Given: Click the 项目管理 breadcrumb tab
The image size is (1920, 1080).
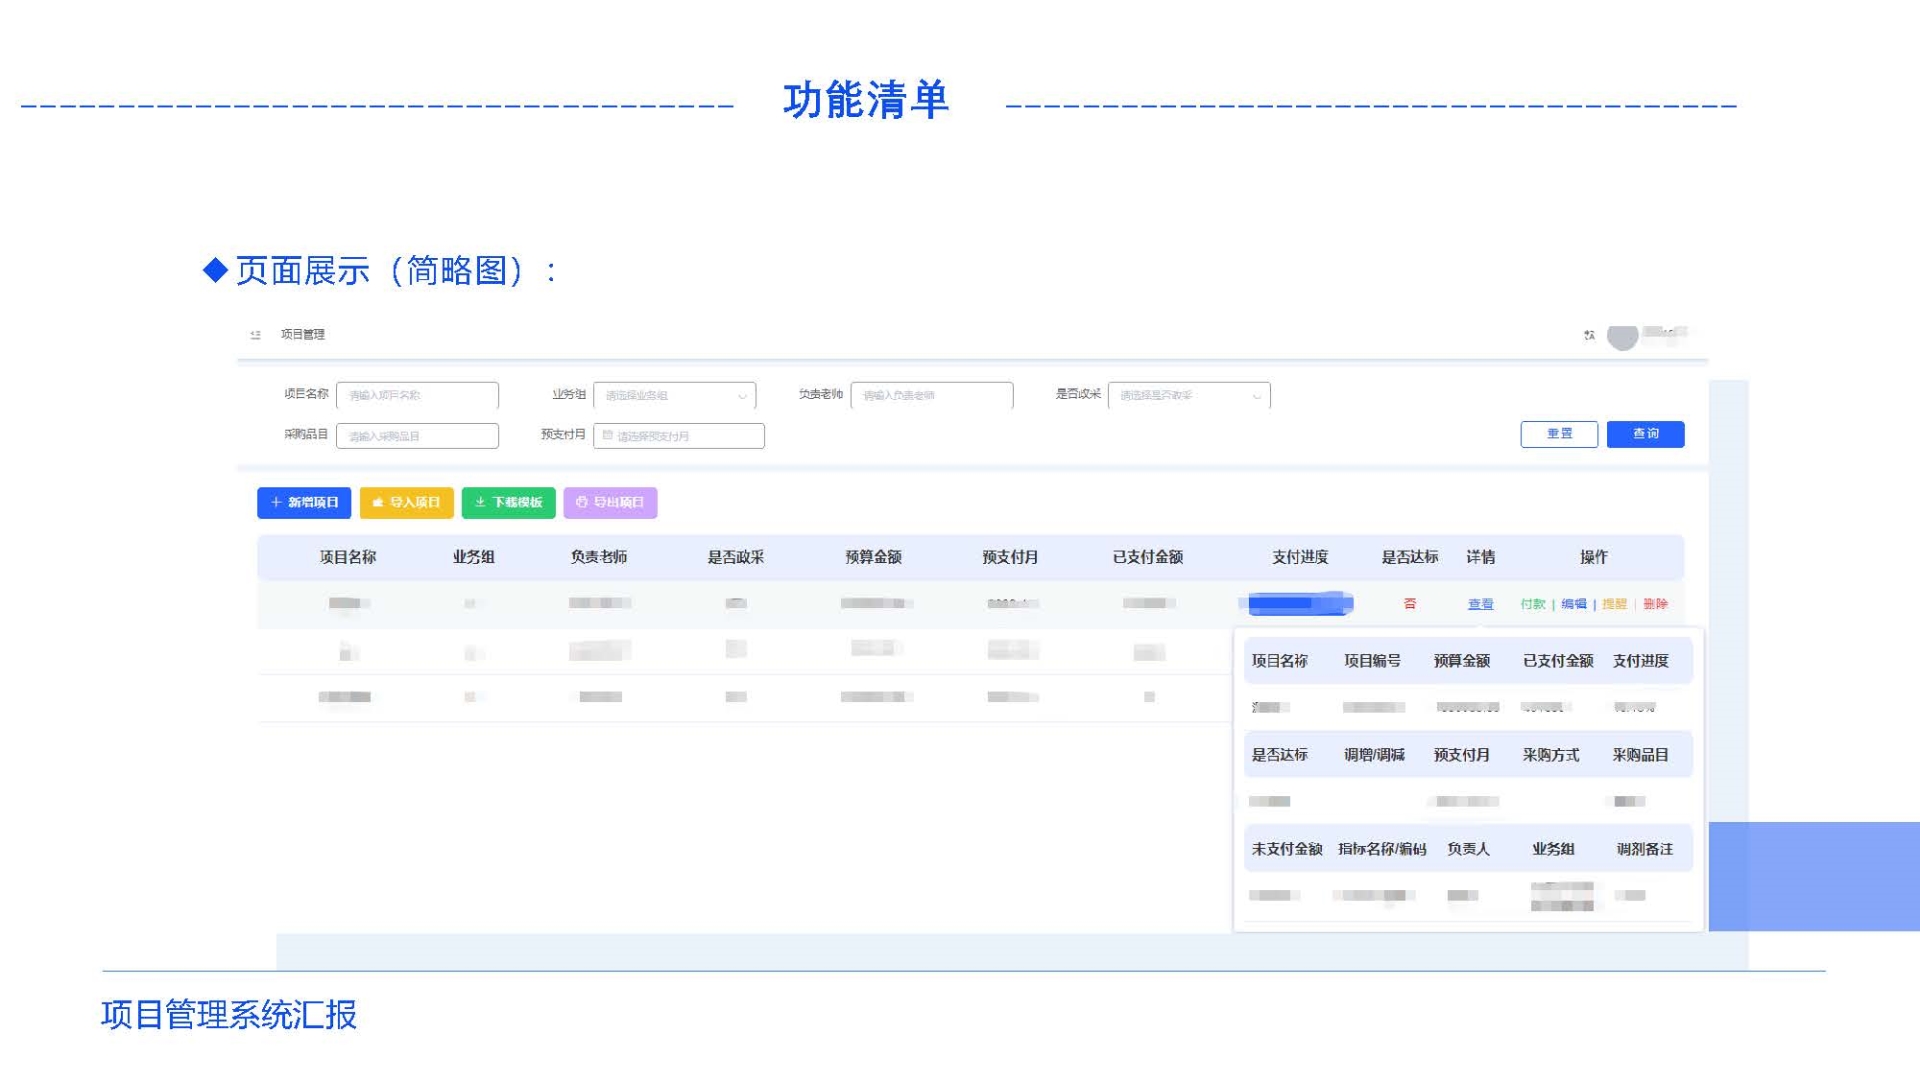Looking at the screenshot, I should tap(302, 335).
